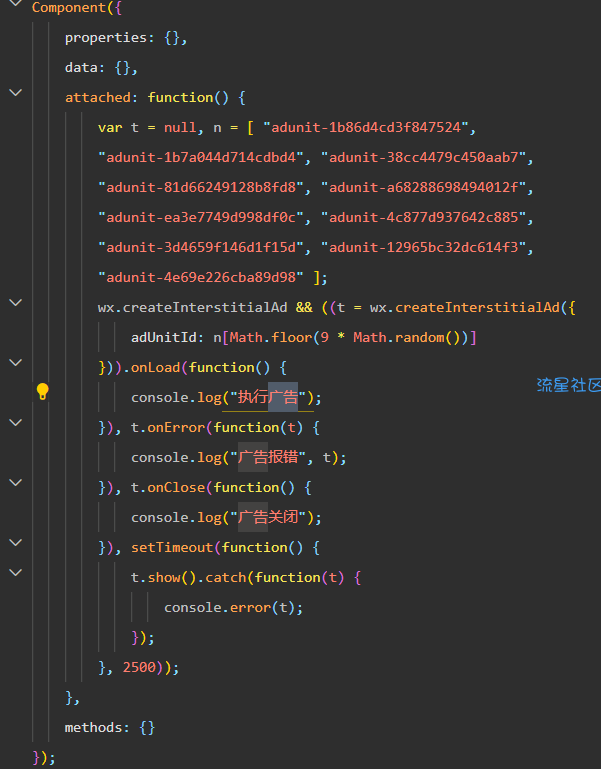Fold the wx.createInterstitialAd && line
601x769 pixels.
16,303
